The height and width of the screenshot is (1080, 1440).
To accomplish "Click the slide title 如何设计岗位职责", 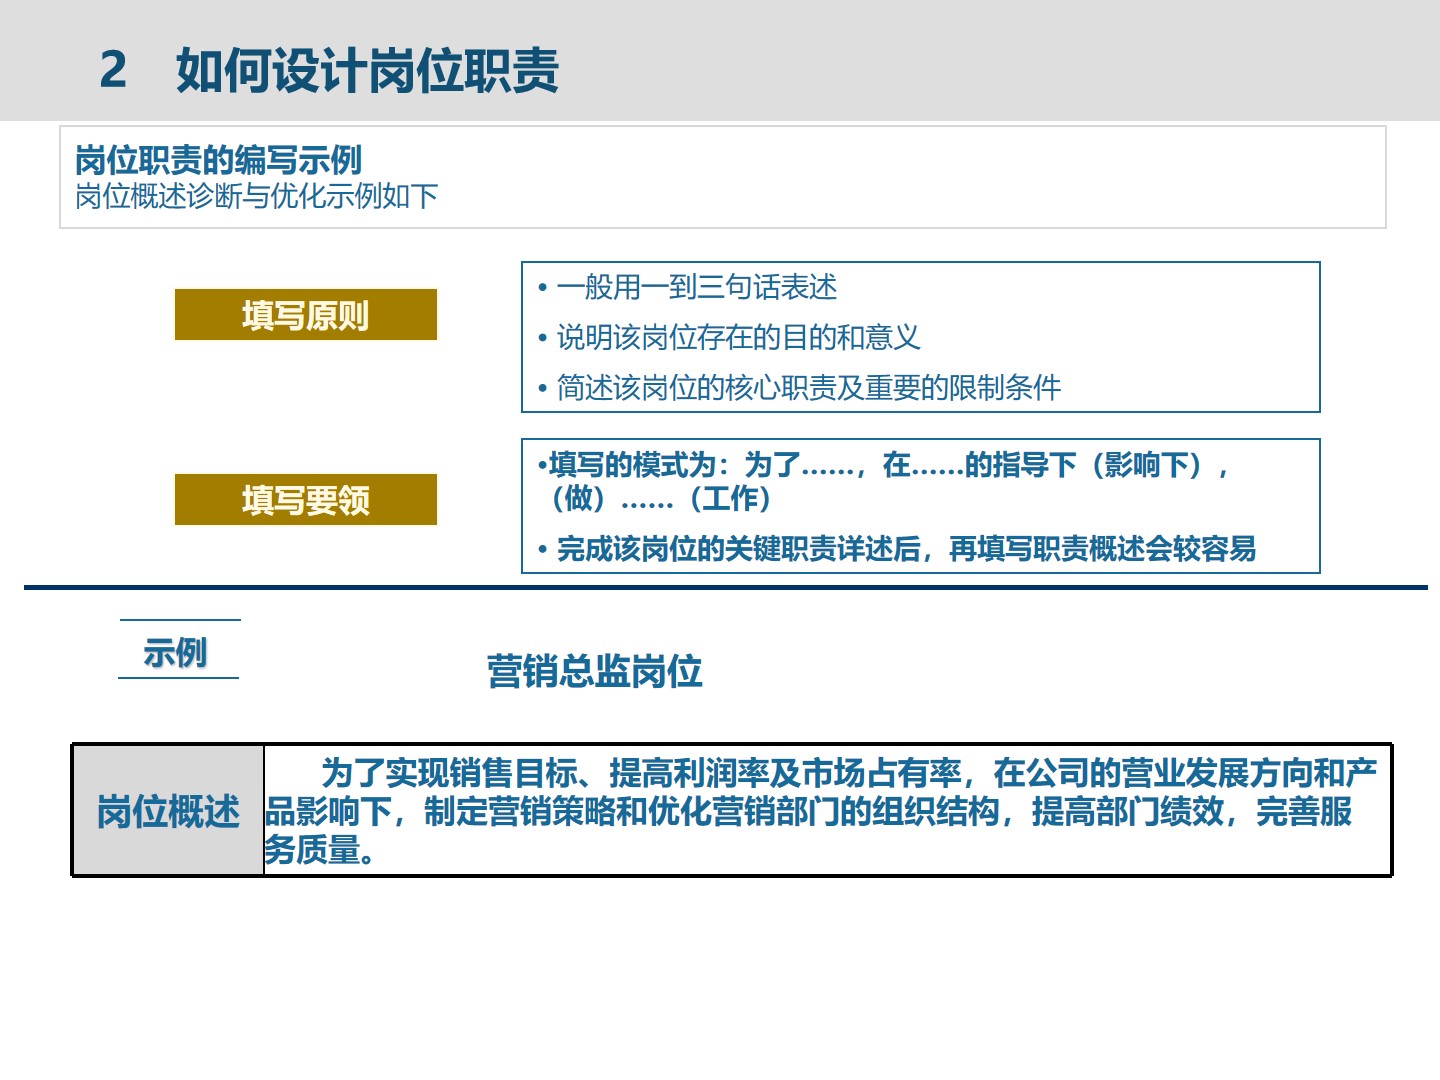I will pyautogui.click(x=367, y=71).
